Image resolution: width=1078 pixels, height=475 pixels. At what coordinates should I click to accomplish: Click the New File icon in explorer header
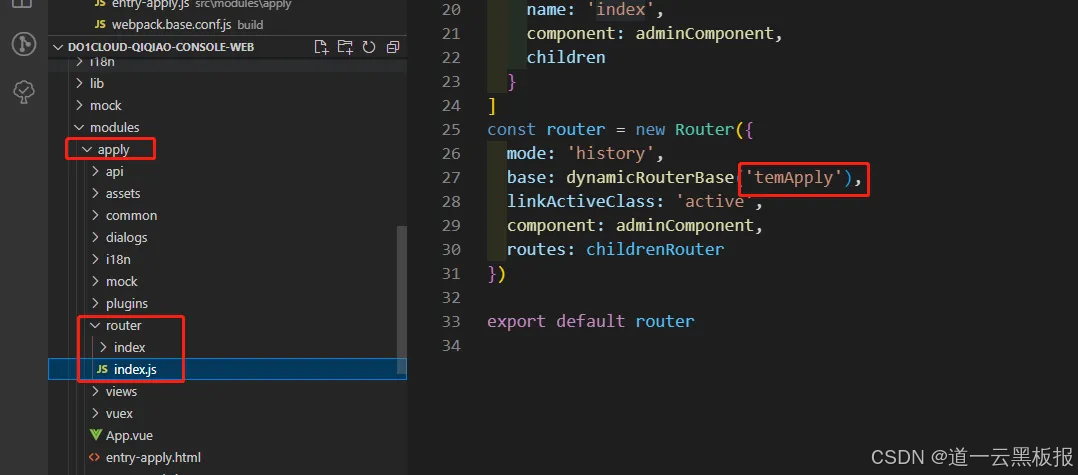[x=321, y=47]
